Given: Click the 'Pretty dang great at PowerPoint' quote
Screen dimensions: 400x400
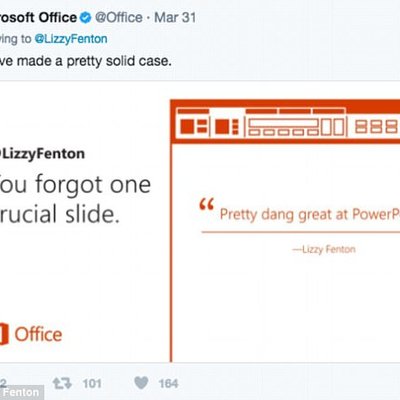Looking at the screenshot, I should coord(310,214).
